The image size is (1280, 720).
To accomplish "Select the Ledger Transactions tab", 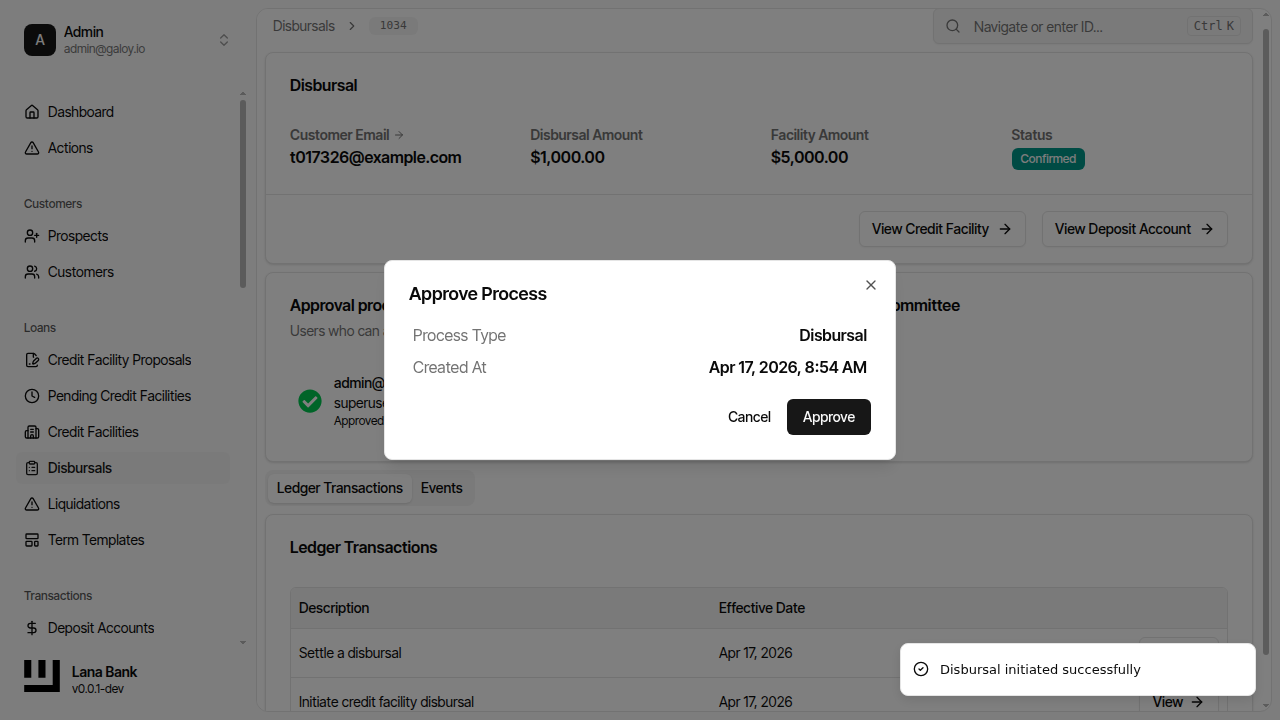I will (339, 488).
